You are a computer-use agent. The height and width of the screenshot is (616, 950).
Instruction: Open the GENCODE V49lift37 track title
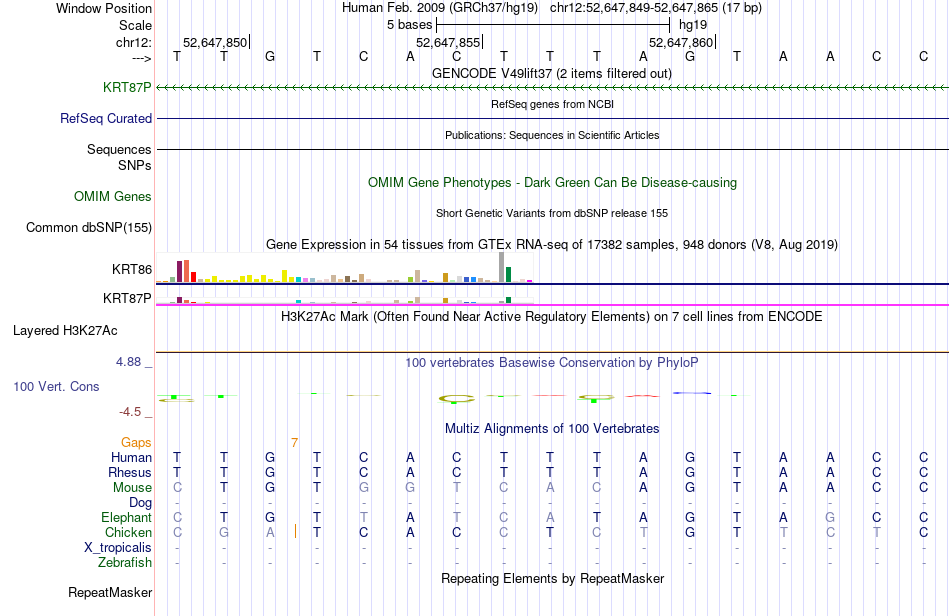point(552,73)
